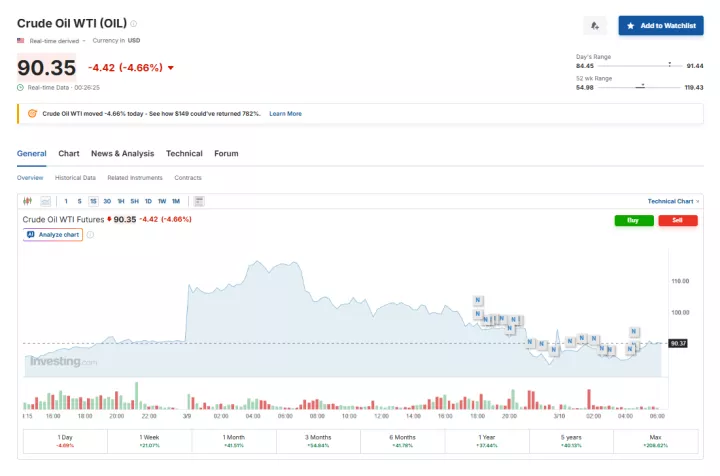Click the create alert bell icon
Screen dimensions: 720x476
coord(595,25)
